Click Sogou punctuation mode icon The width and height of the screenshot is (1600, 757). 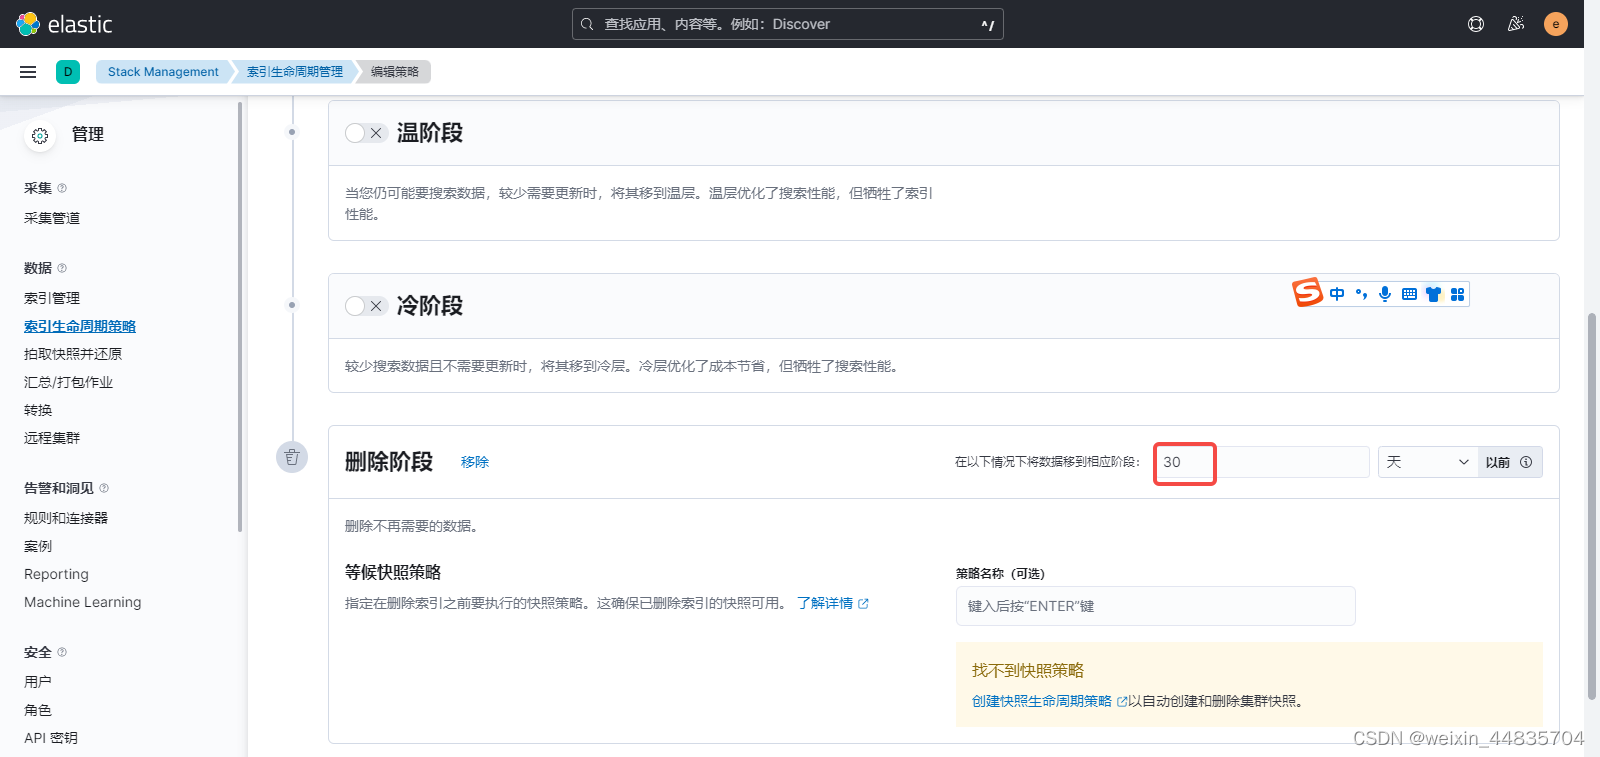[1361, 294]
